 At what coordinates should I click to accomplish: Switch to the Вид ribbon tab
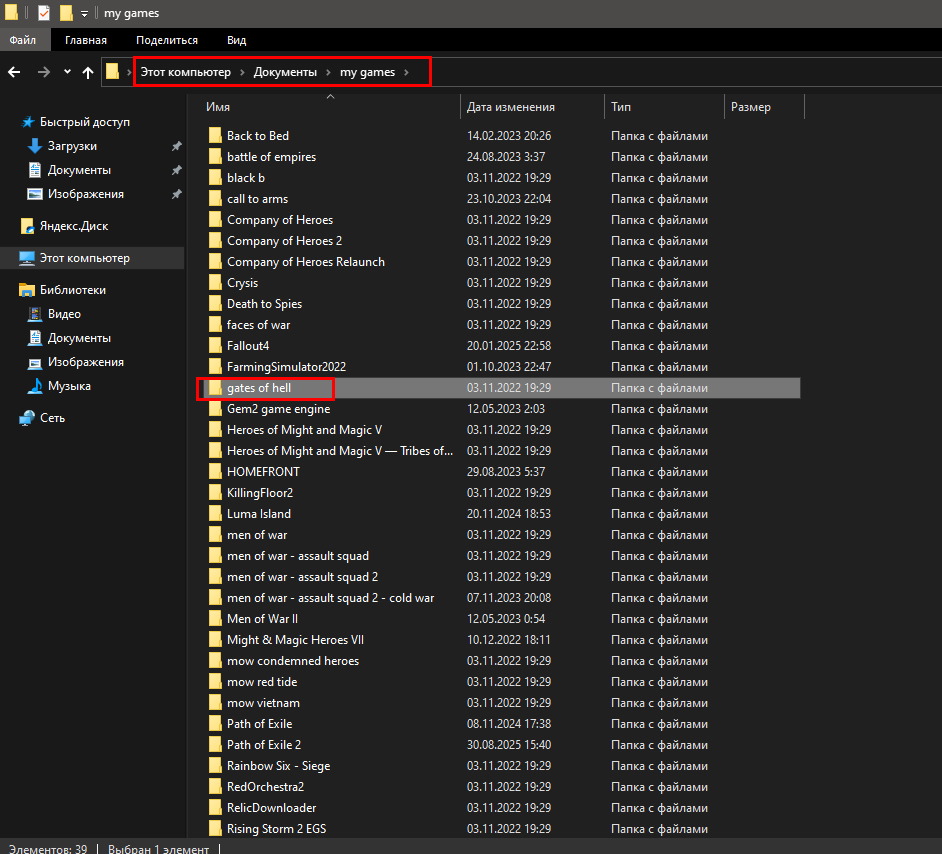(x=237, y=40)
